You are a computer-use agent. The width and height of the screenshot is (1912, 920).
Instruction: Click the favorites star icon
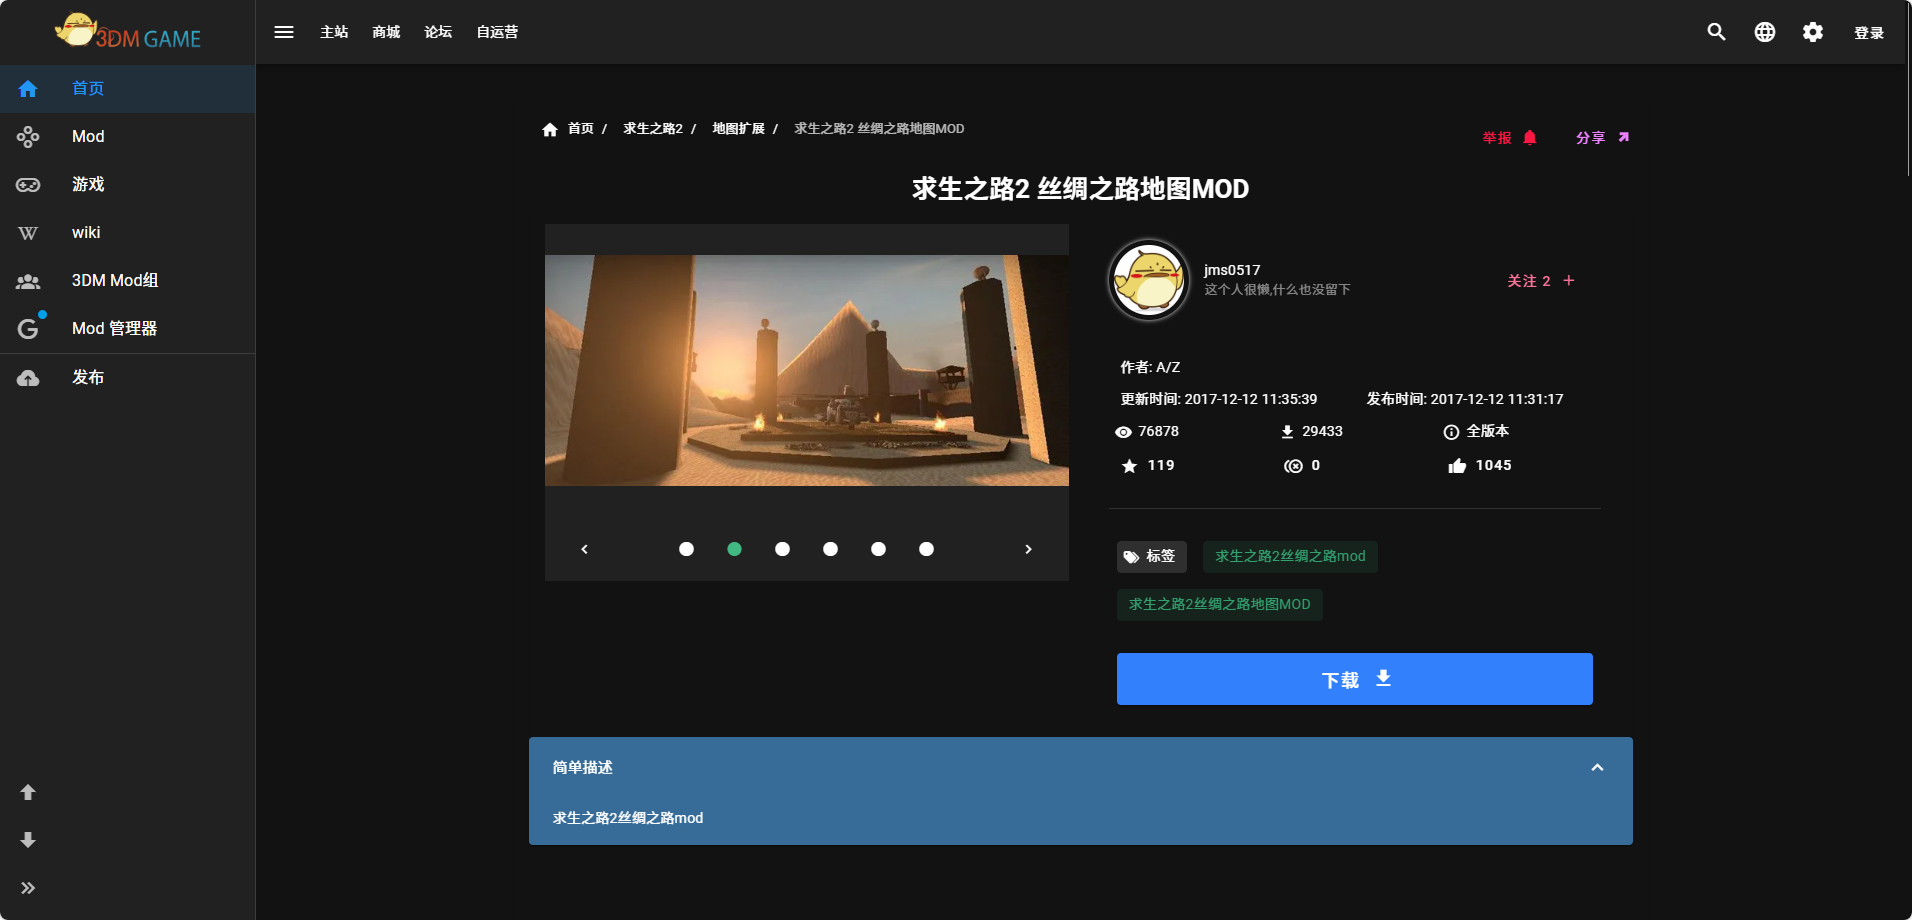[1129, 466]
